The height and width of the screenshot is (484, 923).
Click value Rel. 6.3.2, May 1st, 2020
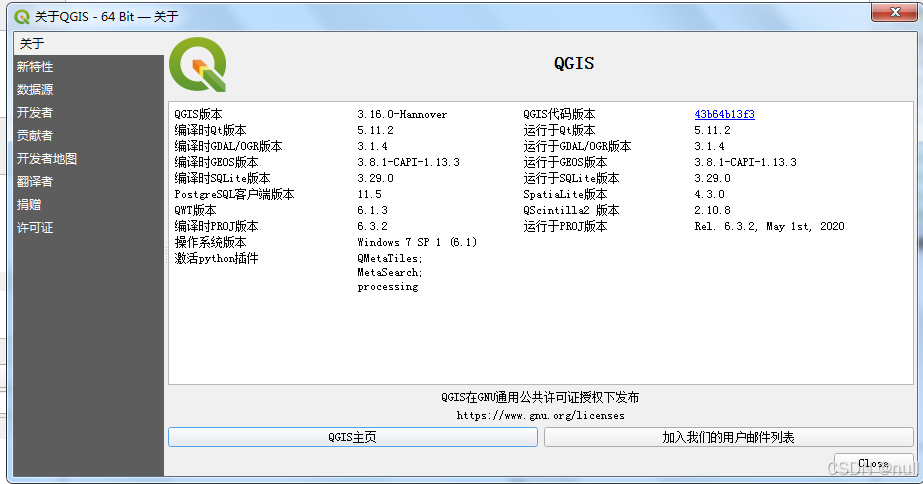tap(769, 226)
